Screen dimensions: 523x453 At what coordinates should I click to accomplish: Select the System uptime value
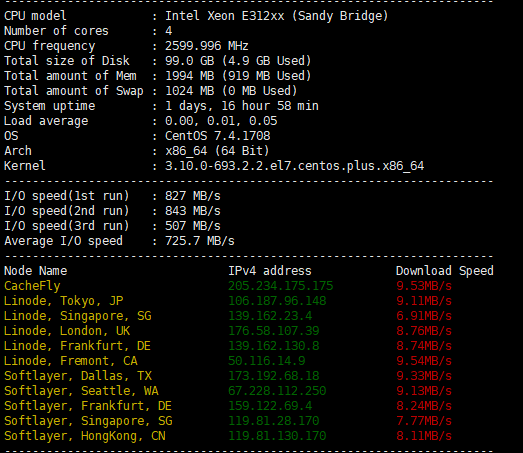(x=242, y=106)
